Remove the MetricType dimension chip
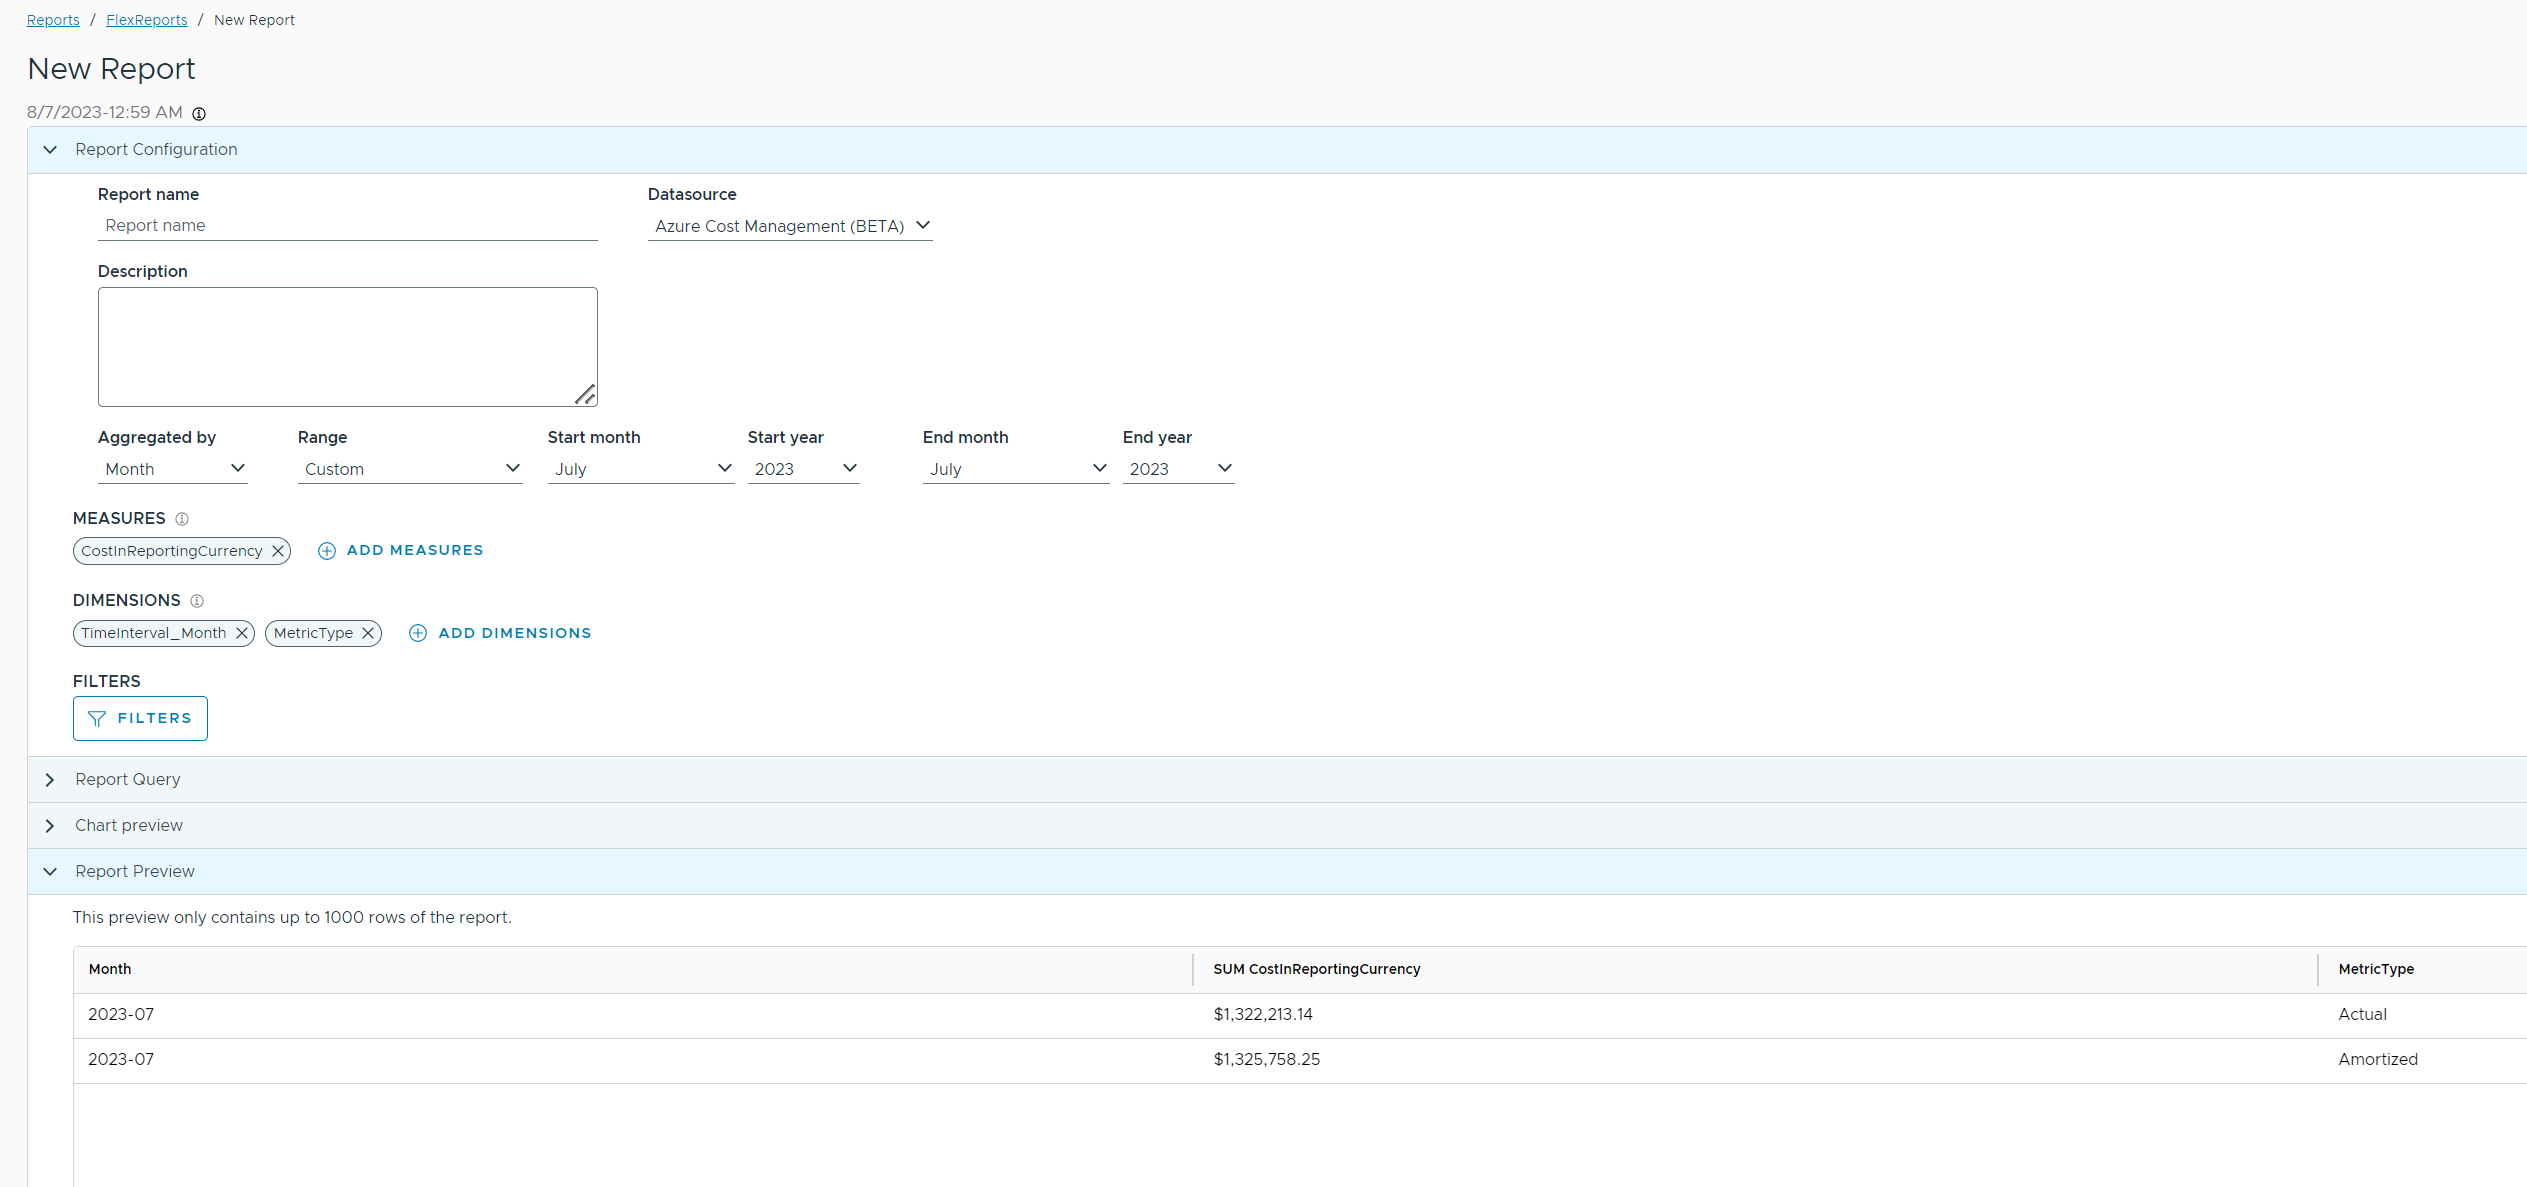Image resolution: width=2527 pixels, height=1187 pixels. pyautogui.click(x=368, y=633)
